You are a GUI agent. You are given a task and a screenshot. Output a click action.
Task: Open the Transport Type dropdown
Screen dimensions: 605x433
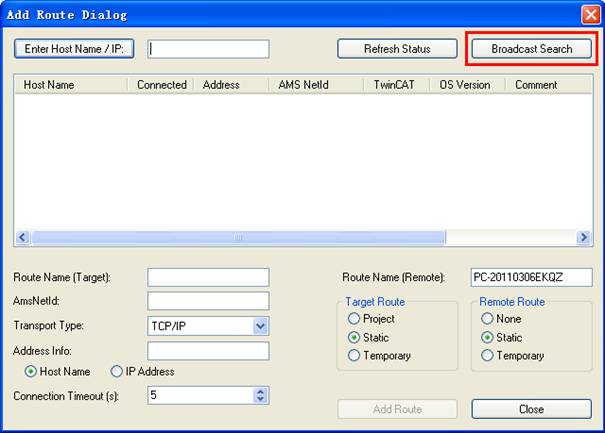point(260,326)
